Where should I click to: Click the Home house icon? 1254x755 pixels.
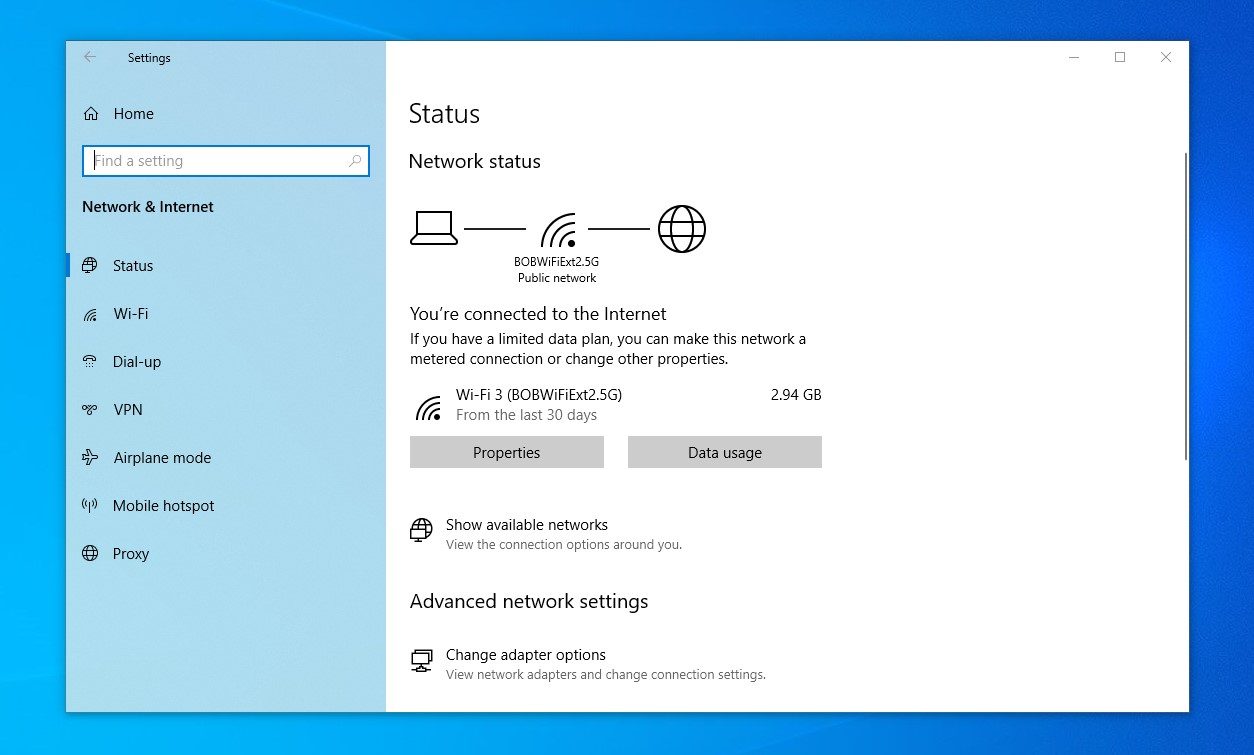click(x=91, y=114)
